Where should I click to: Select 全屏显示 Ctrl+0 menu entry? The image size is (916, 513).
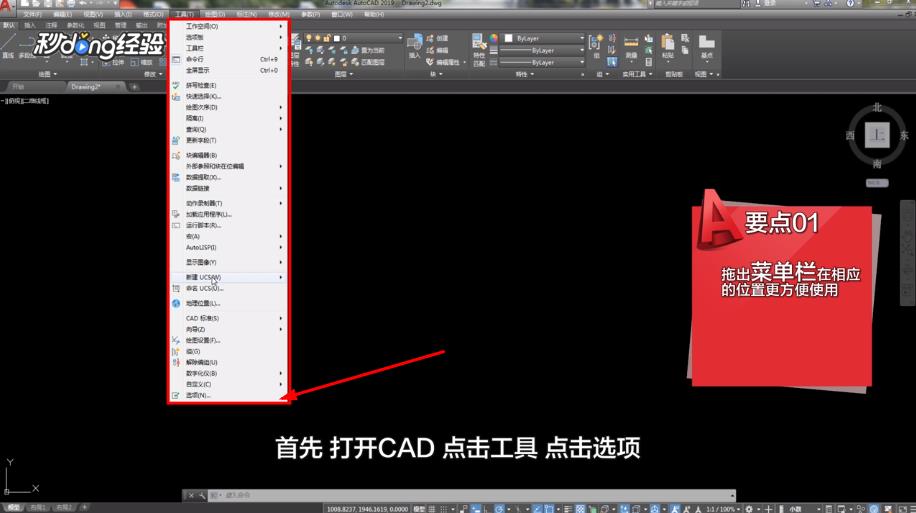[x=228, y=70]
